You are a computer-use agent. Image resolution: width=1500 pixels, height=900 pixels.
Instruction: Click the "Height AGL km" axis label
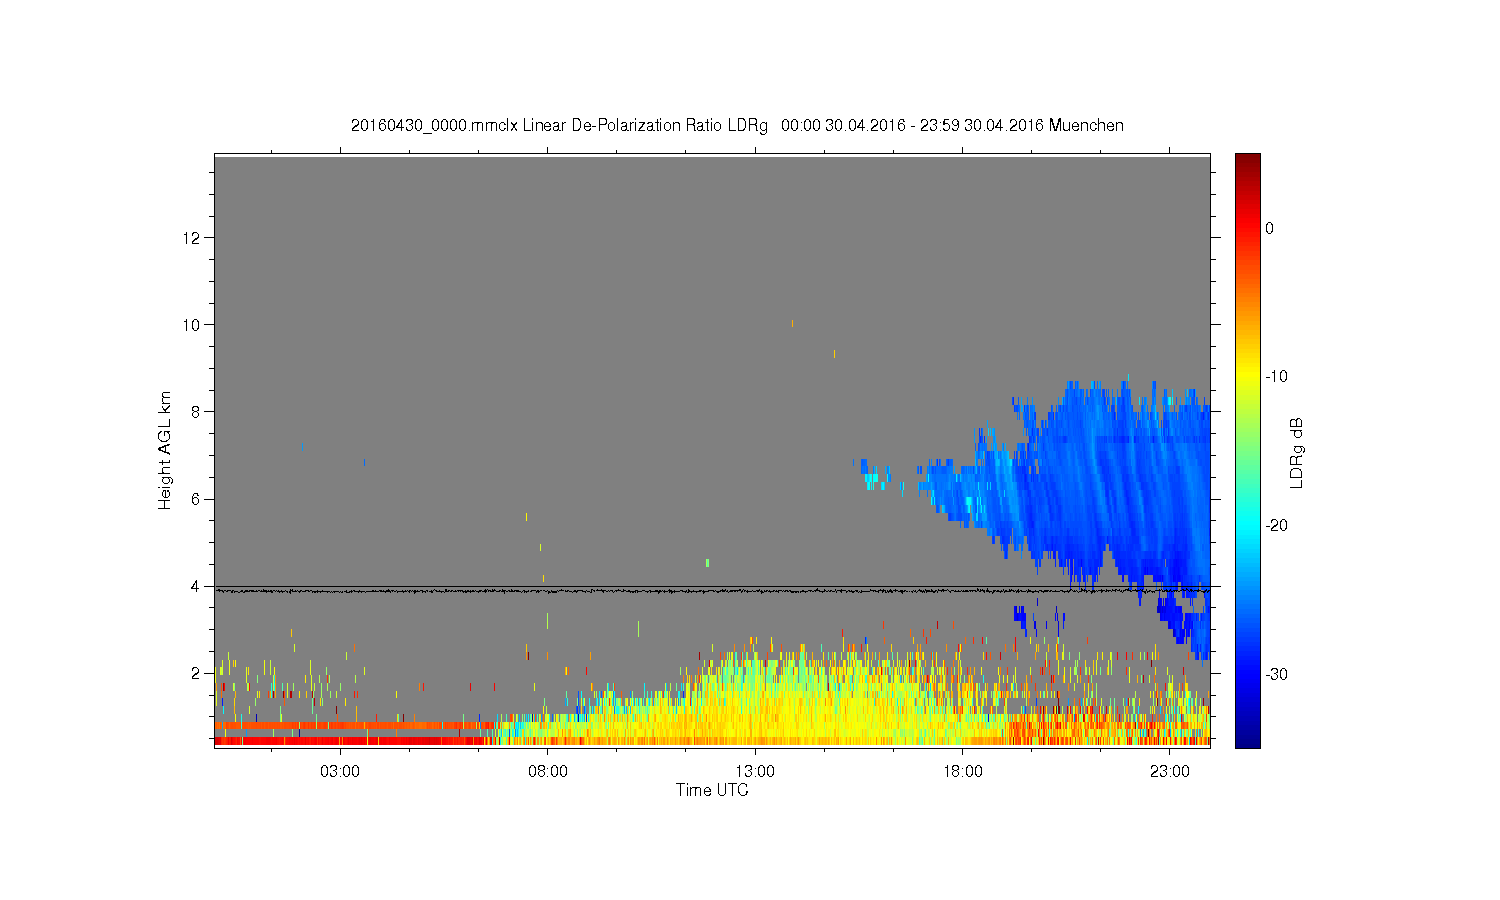click(x=165, y=450)
